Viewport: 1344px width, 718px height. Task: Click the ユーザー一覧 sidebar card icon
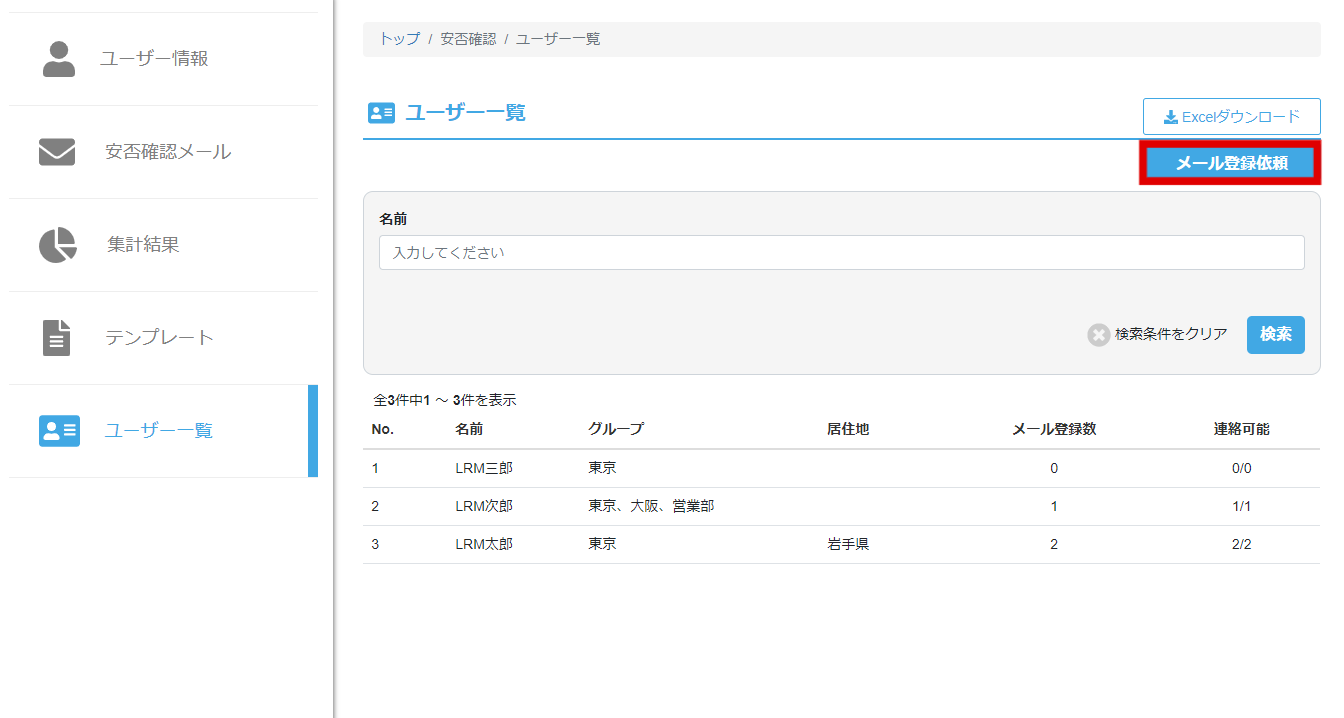[59, 431]
